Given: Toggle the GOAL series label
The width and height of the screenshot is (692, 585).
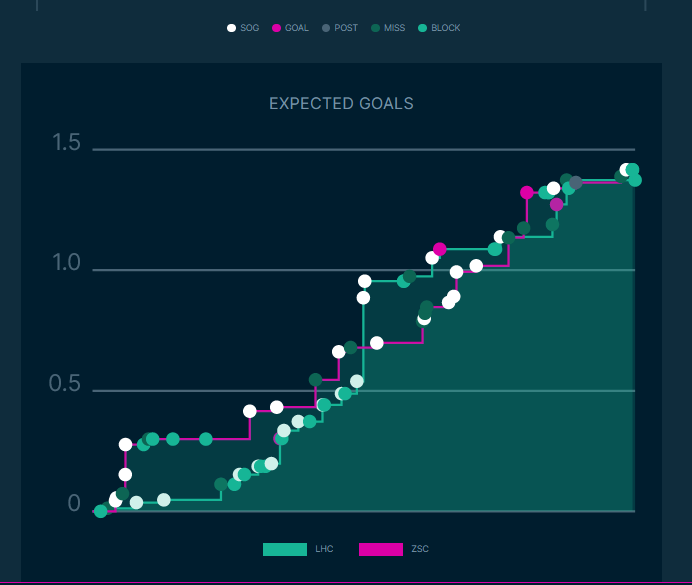Looking at the screenshot, I should pos(297,28).
